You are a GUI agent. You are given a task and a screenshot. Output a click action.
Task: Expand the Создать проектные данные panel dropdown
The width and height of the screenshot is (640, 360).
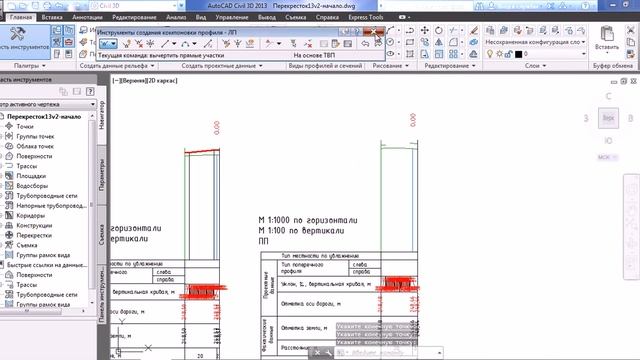tap(222, 65)
